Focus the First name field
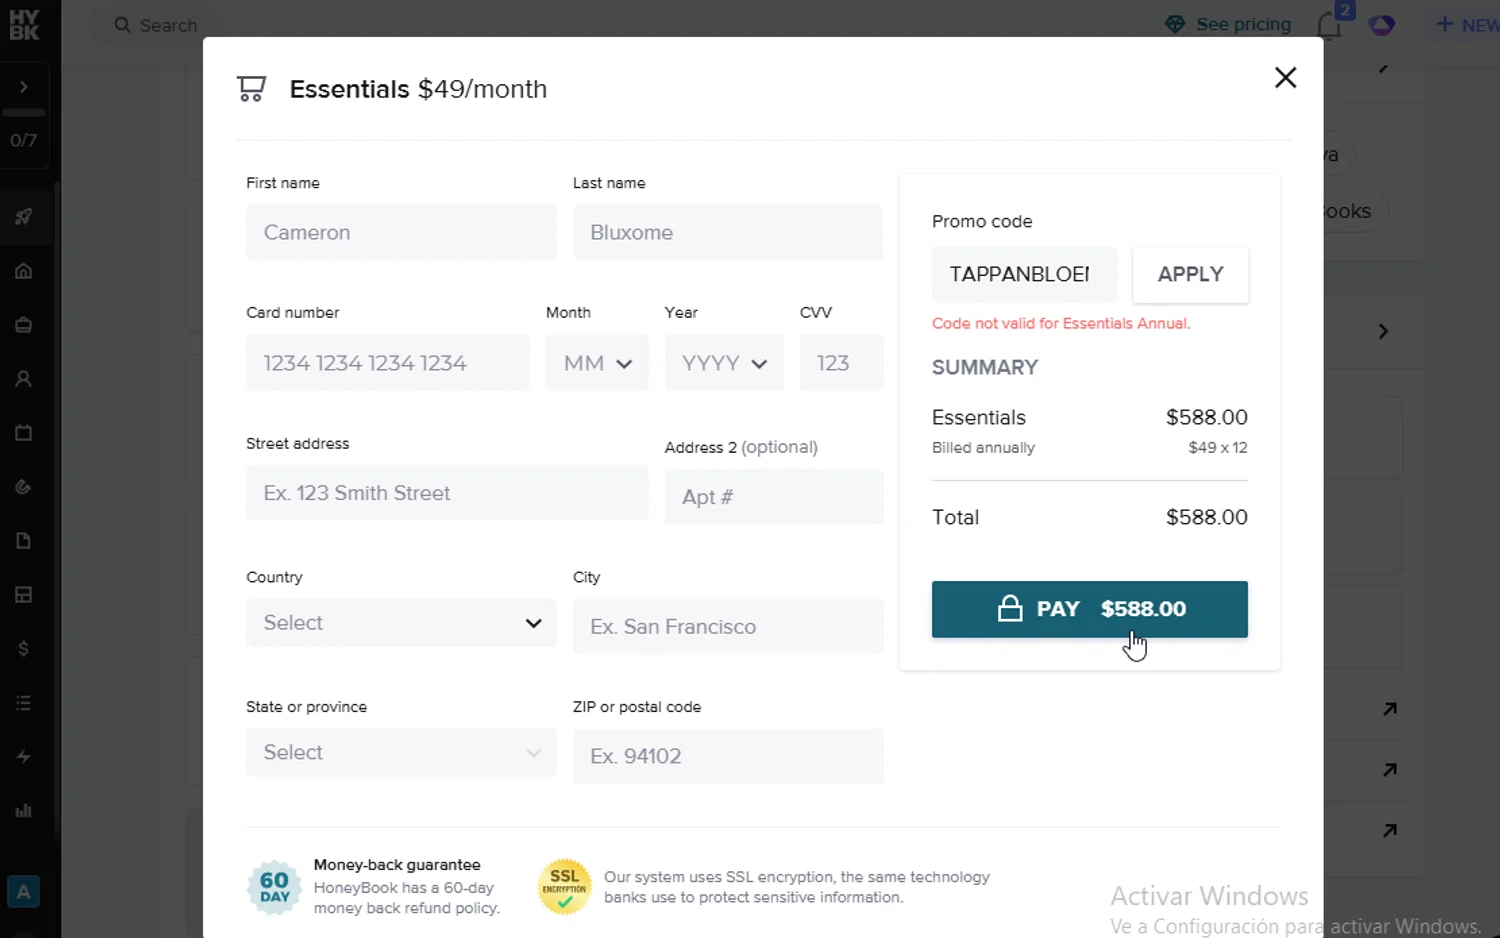The height and width of the screenshot is (938, 1500). tap(401, 232)
